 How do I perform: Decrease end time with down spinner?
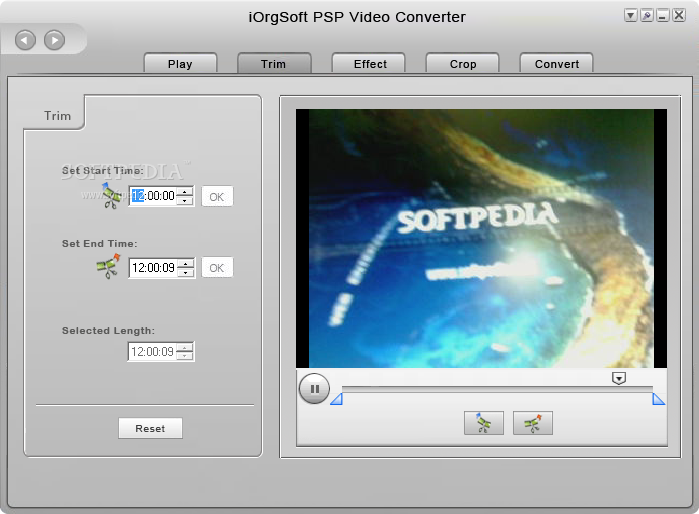tap(185, 272)
